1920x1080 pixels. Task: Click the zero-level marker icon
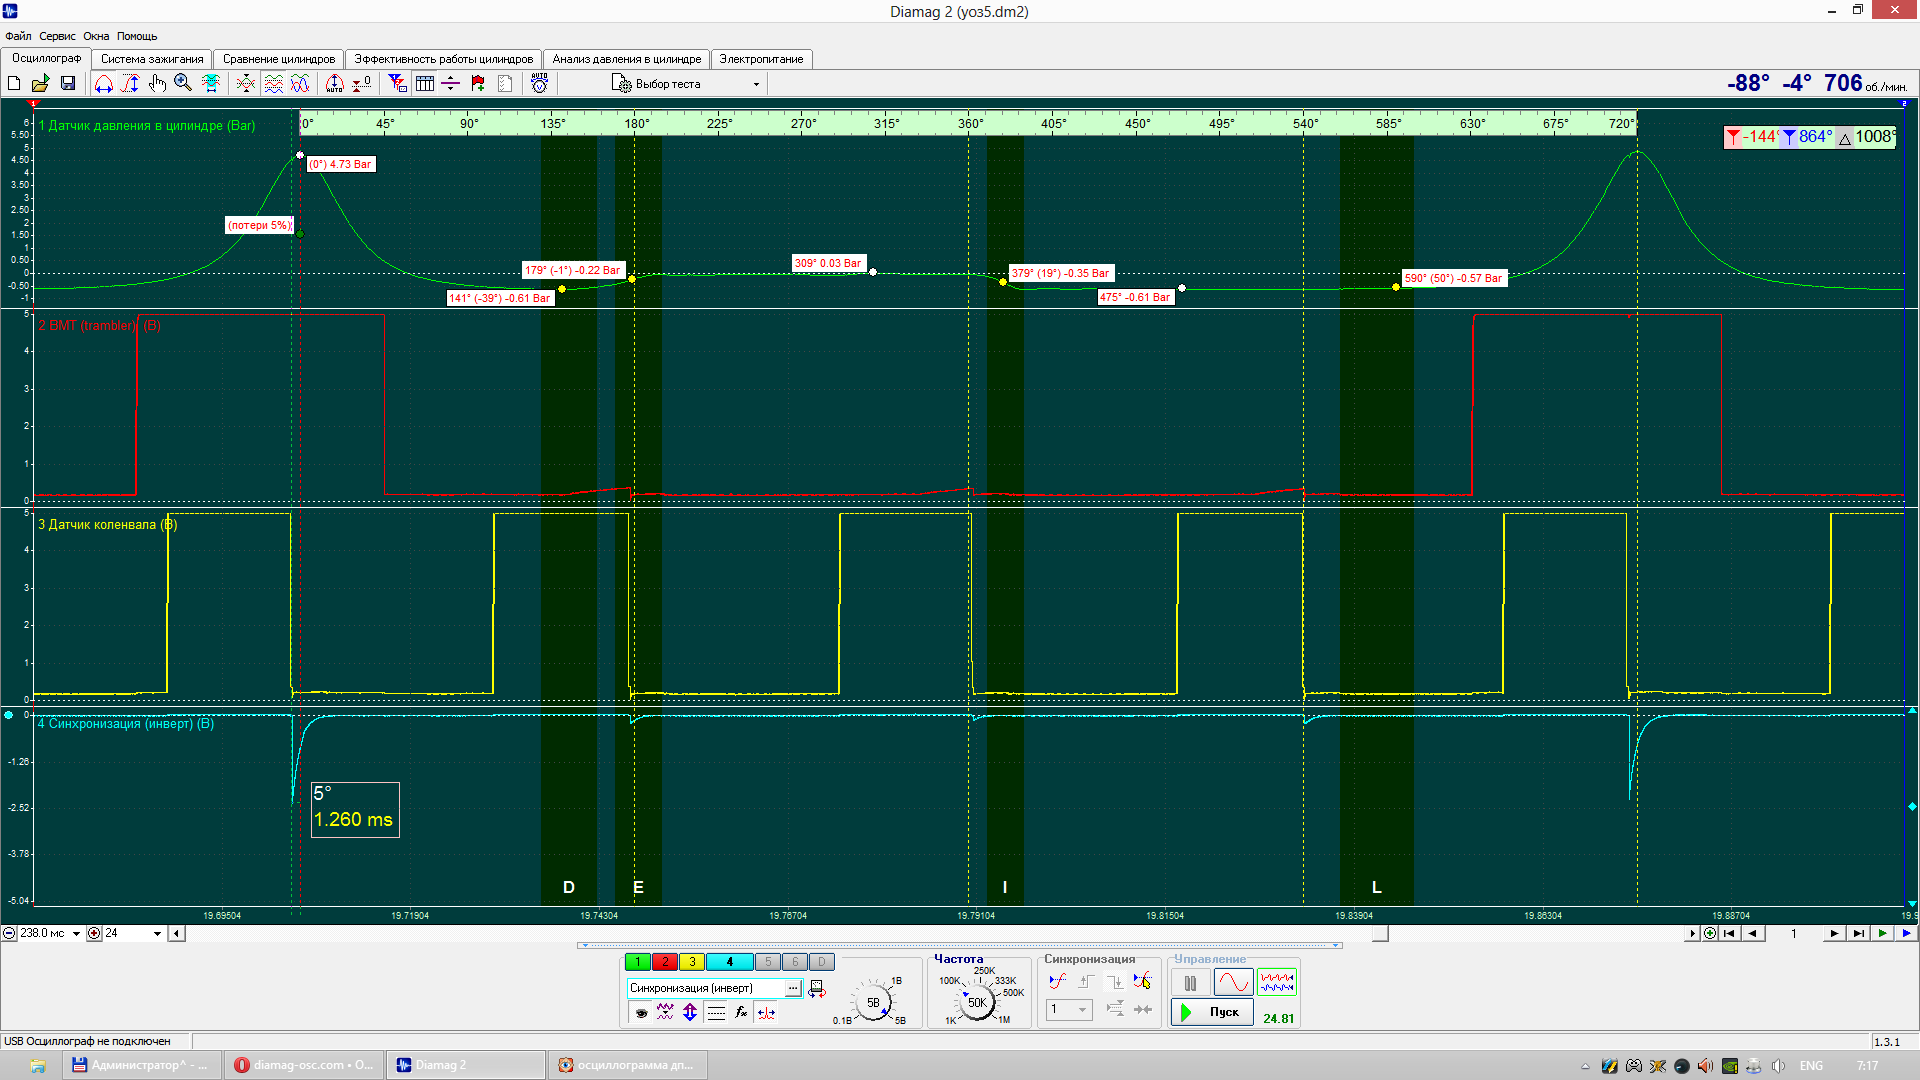(362, 84)
